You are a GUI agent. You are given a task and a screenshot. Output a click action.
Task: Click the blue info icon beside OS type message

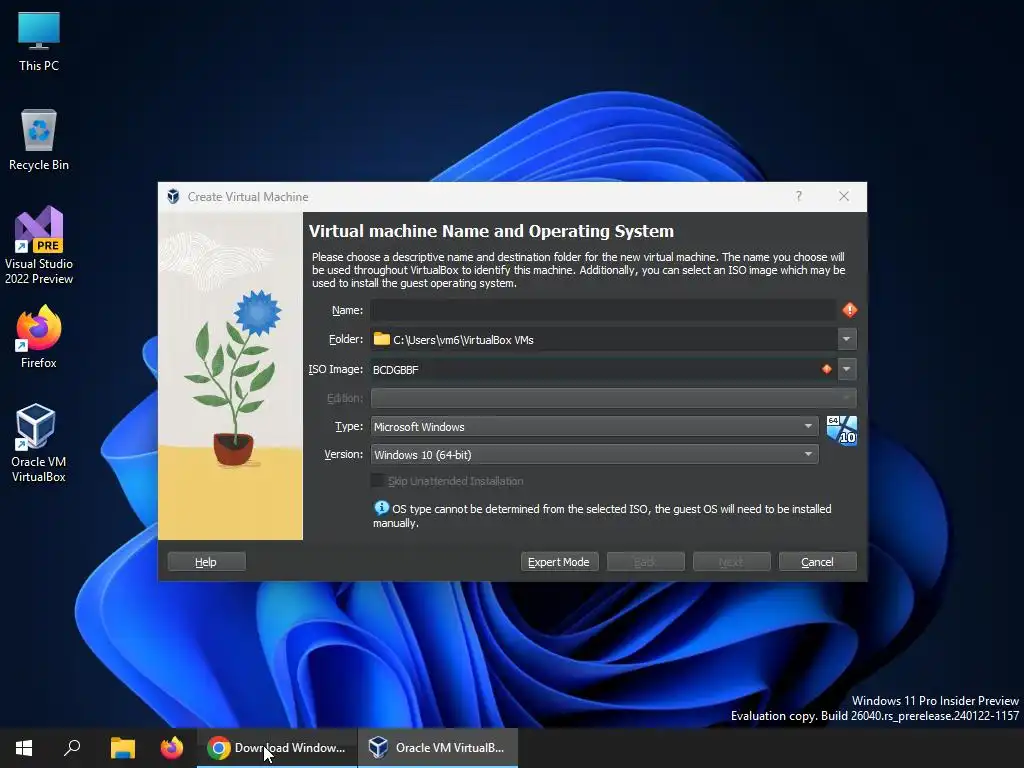(x=381, y=508)
